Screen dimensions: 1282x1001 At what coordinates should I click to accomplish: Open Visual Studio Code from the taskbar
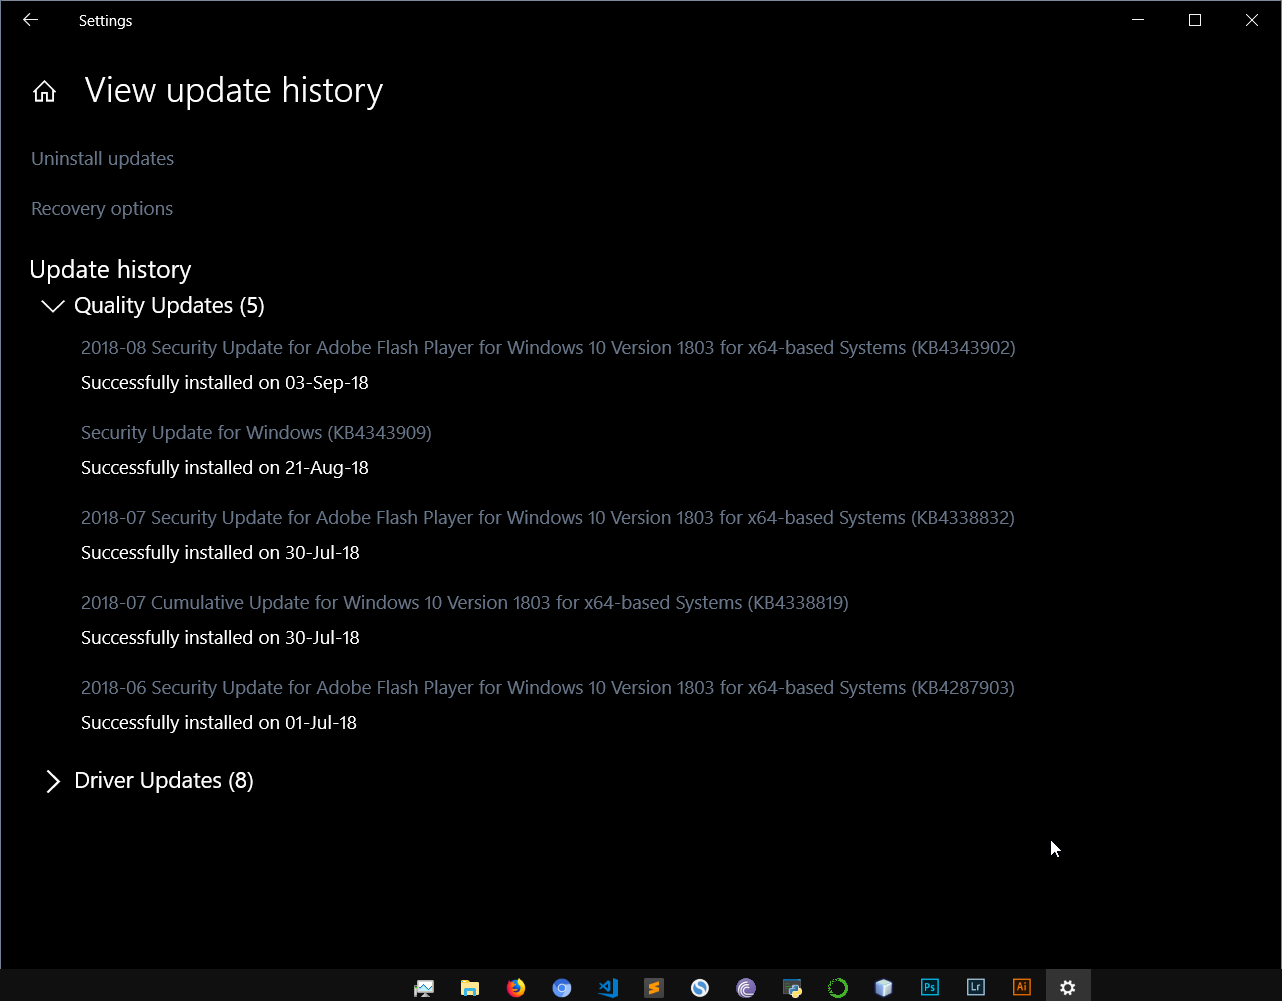[x=608, y=988]
